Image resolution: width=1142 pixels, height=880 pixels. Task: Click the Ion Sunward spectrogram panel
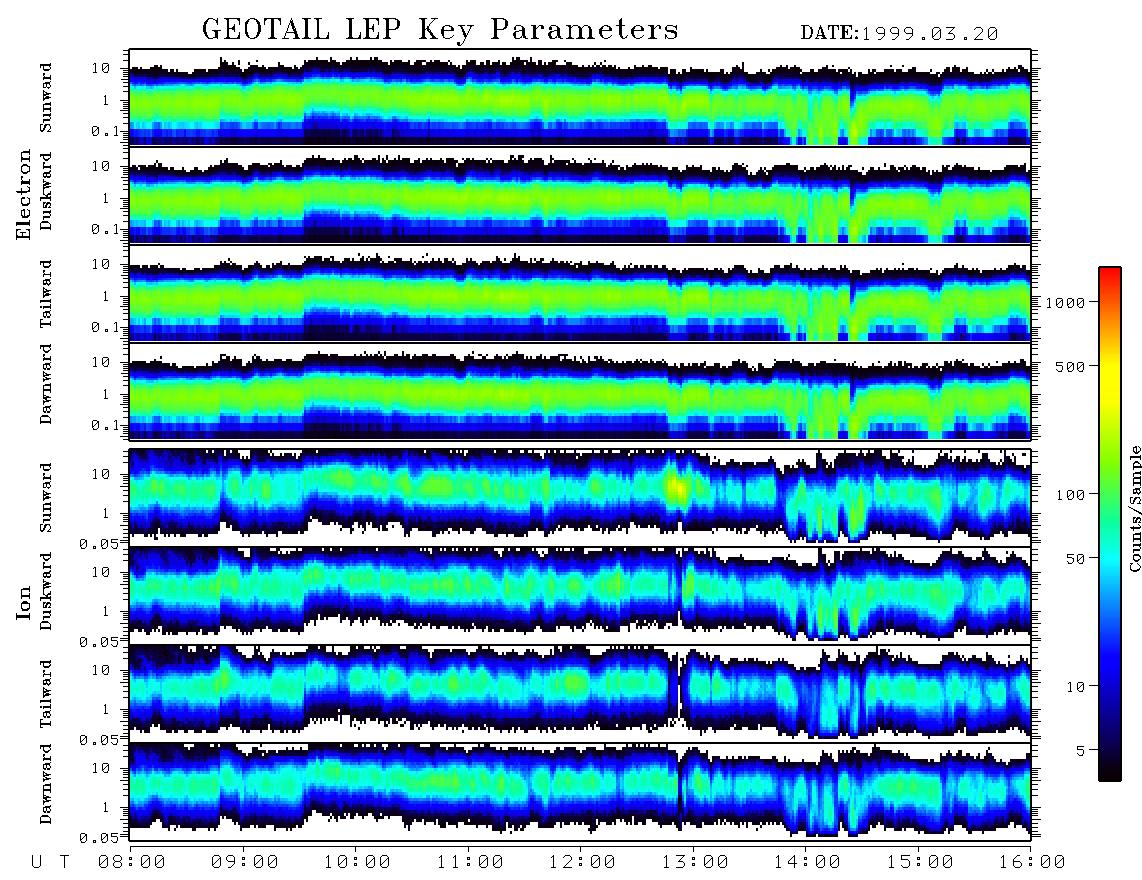coord(580,497)
